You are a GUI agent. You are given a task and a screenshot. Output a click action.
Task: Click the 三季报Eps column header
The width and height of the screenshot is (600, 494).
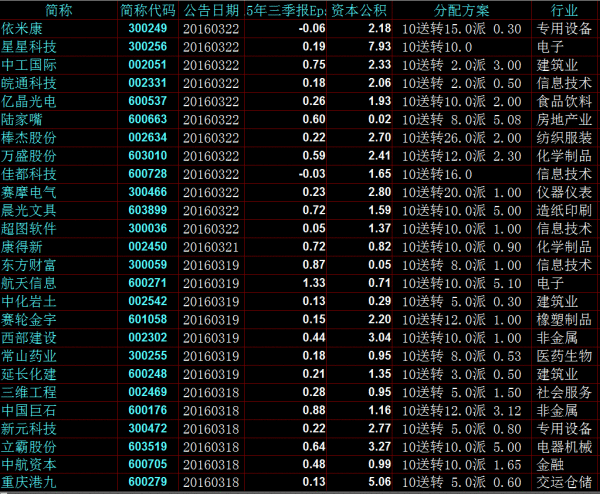pyautogui.click(x=286, y=10)
